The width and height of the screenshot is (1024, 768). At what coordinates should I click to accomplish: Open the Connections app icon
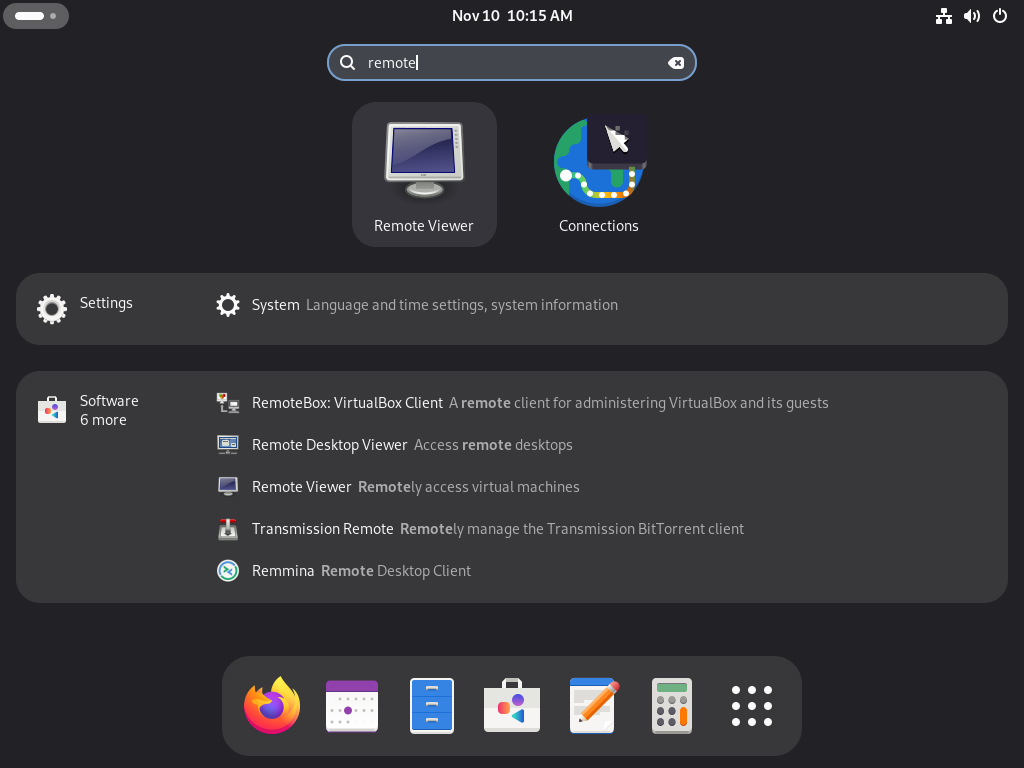click(598, 173)
